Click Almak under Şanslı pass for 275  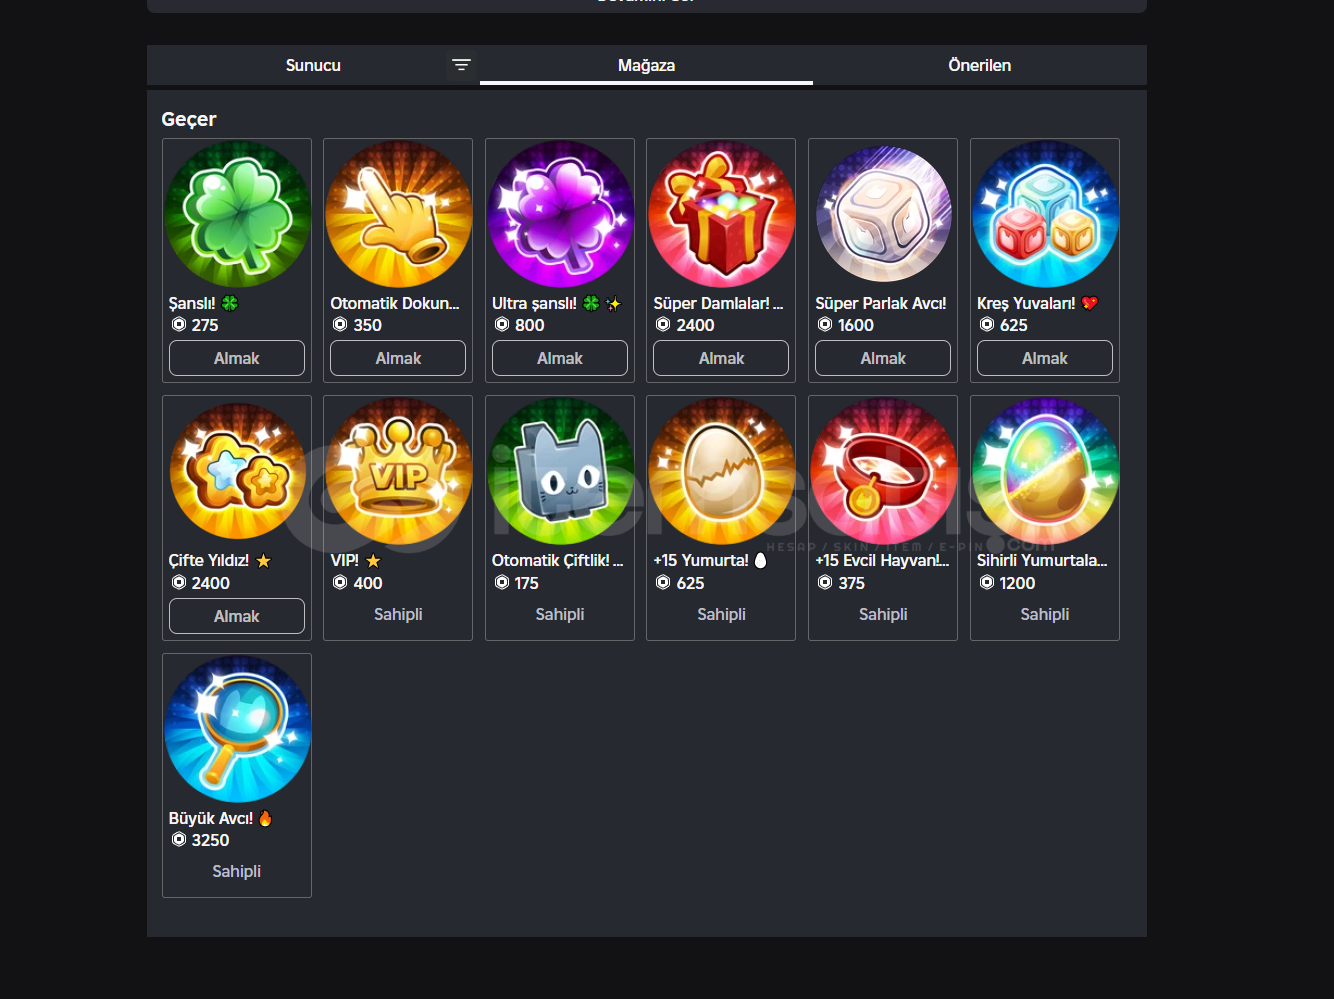[237, 358]
